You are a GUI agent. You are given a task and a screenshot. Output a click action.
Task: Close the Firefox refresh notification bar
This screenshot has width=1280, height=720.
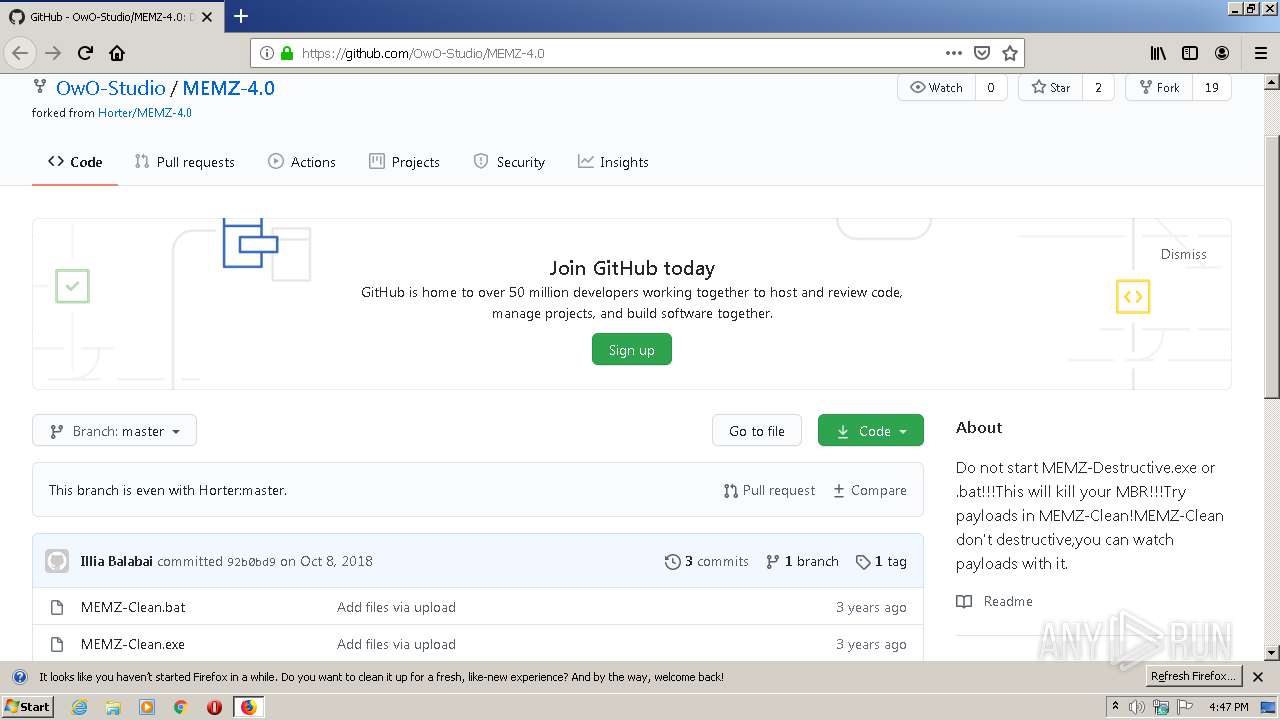(1258, 677)
